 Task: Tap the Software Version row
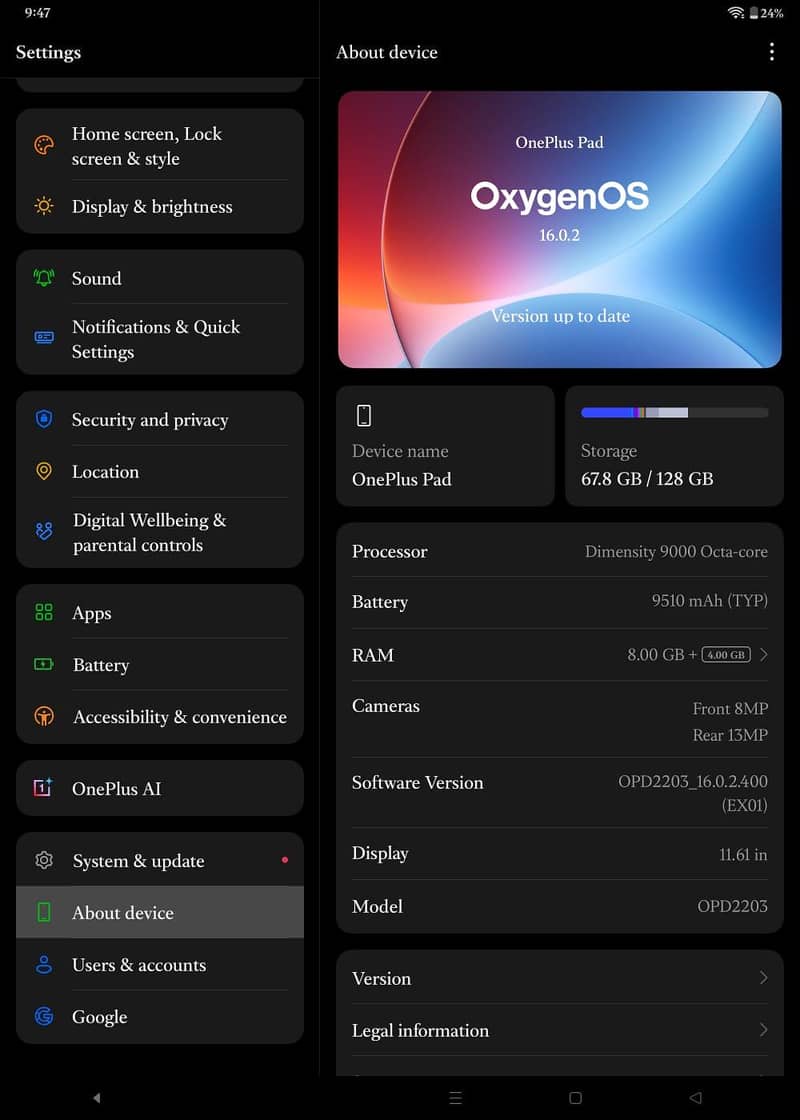tap(559, 793)
